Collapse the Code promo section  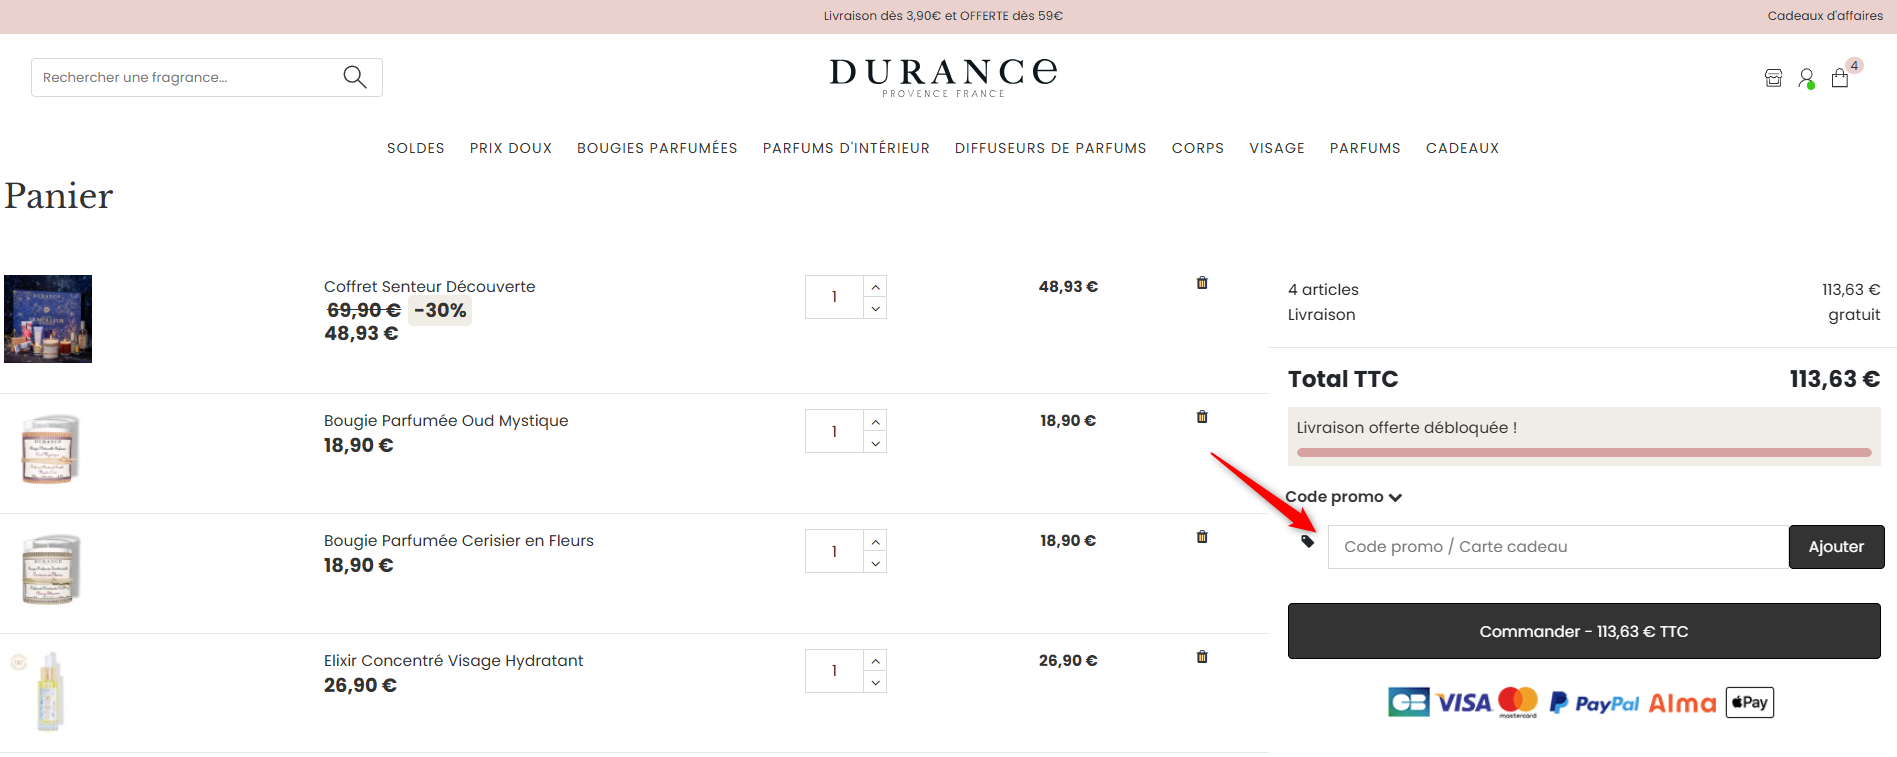(1343, 497)
